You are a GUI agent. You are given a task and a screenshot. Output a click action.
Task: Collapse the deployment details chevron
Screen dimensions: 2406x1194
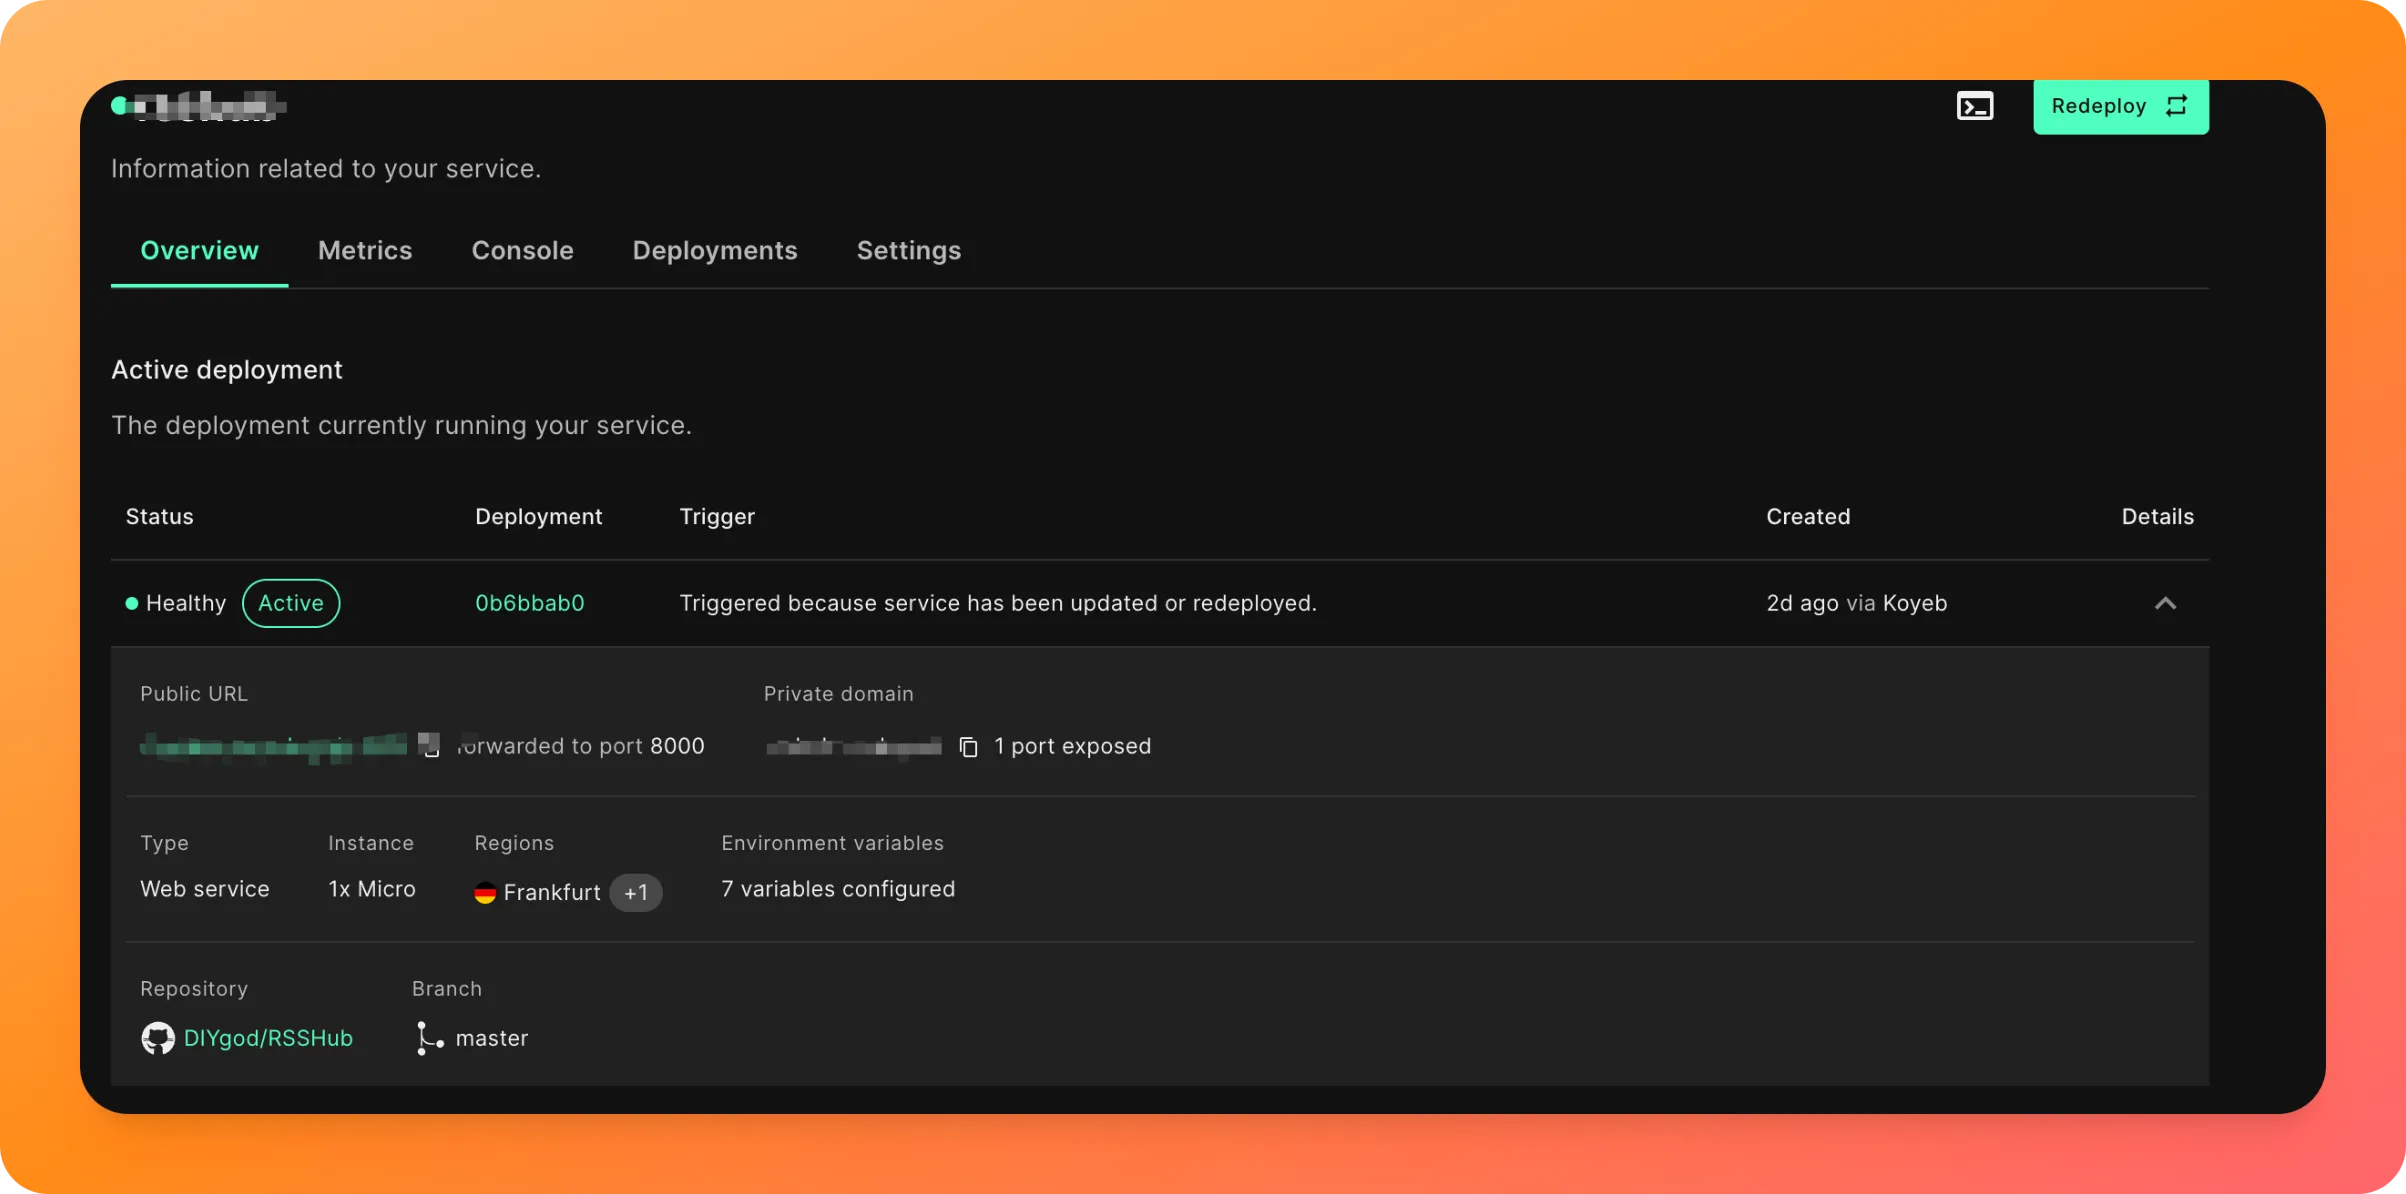(x=2165, y=603)
